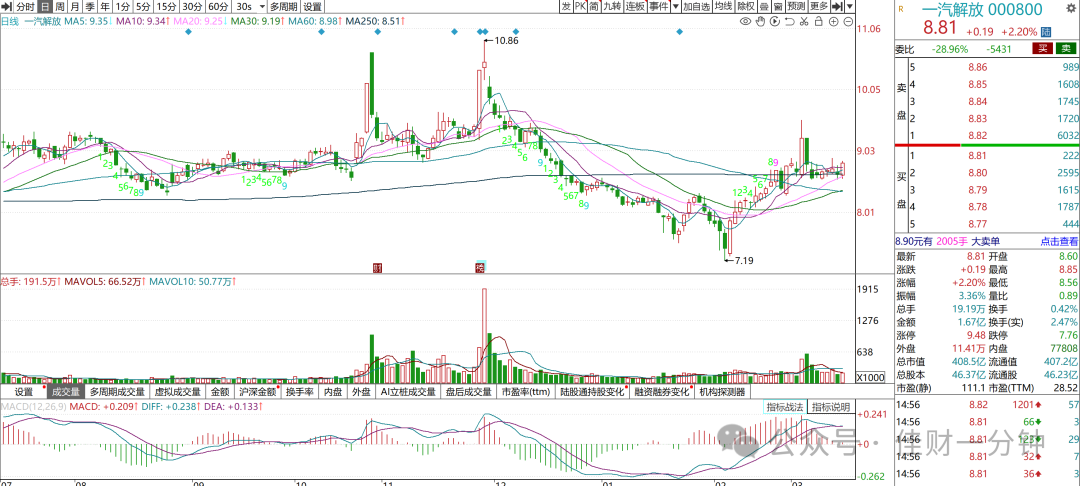Zoom in with the plus circle icon
Image resolution: width=1080 pixels, height=486 pixels.
pyautogui.click(x=833, y=21)
